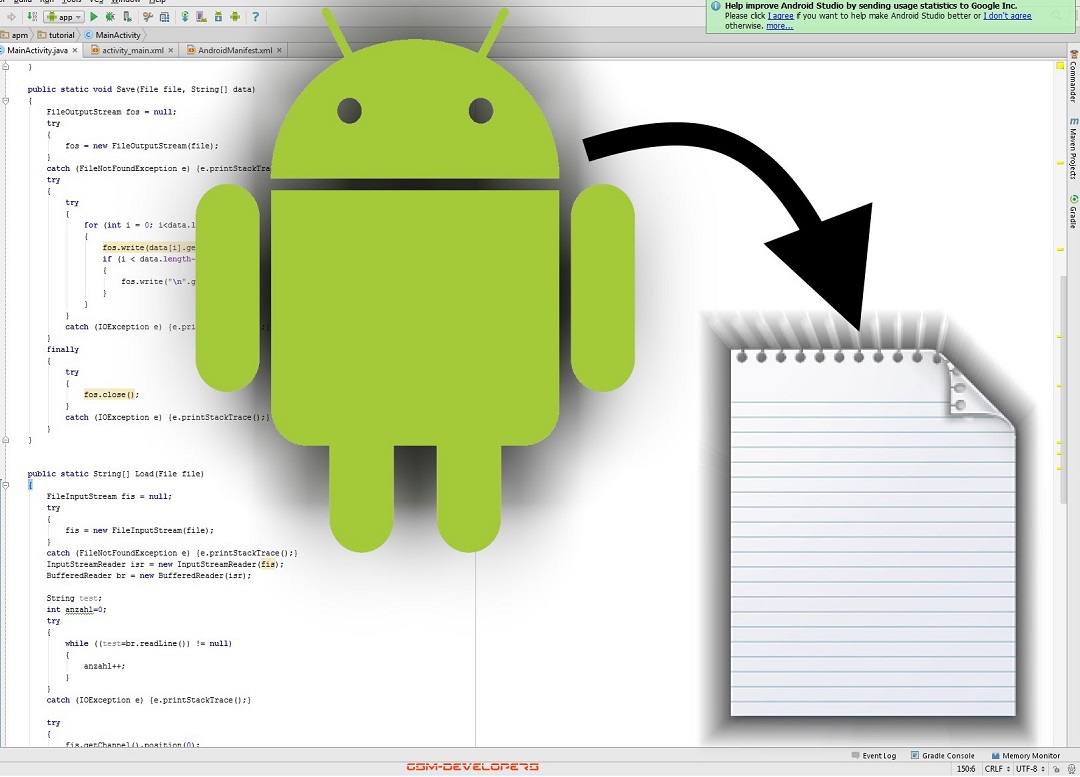1080x777 pixels.
Task: Open the Event Log tool window
Action: pos(874,756)
